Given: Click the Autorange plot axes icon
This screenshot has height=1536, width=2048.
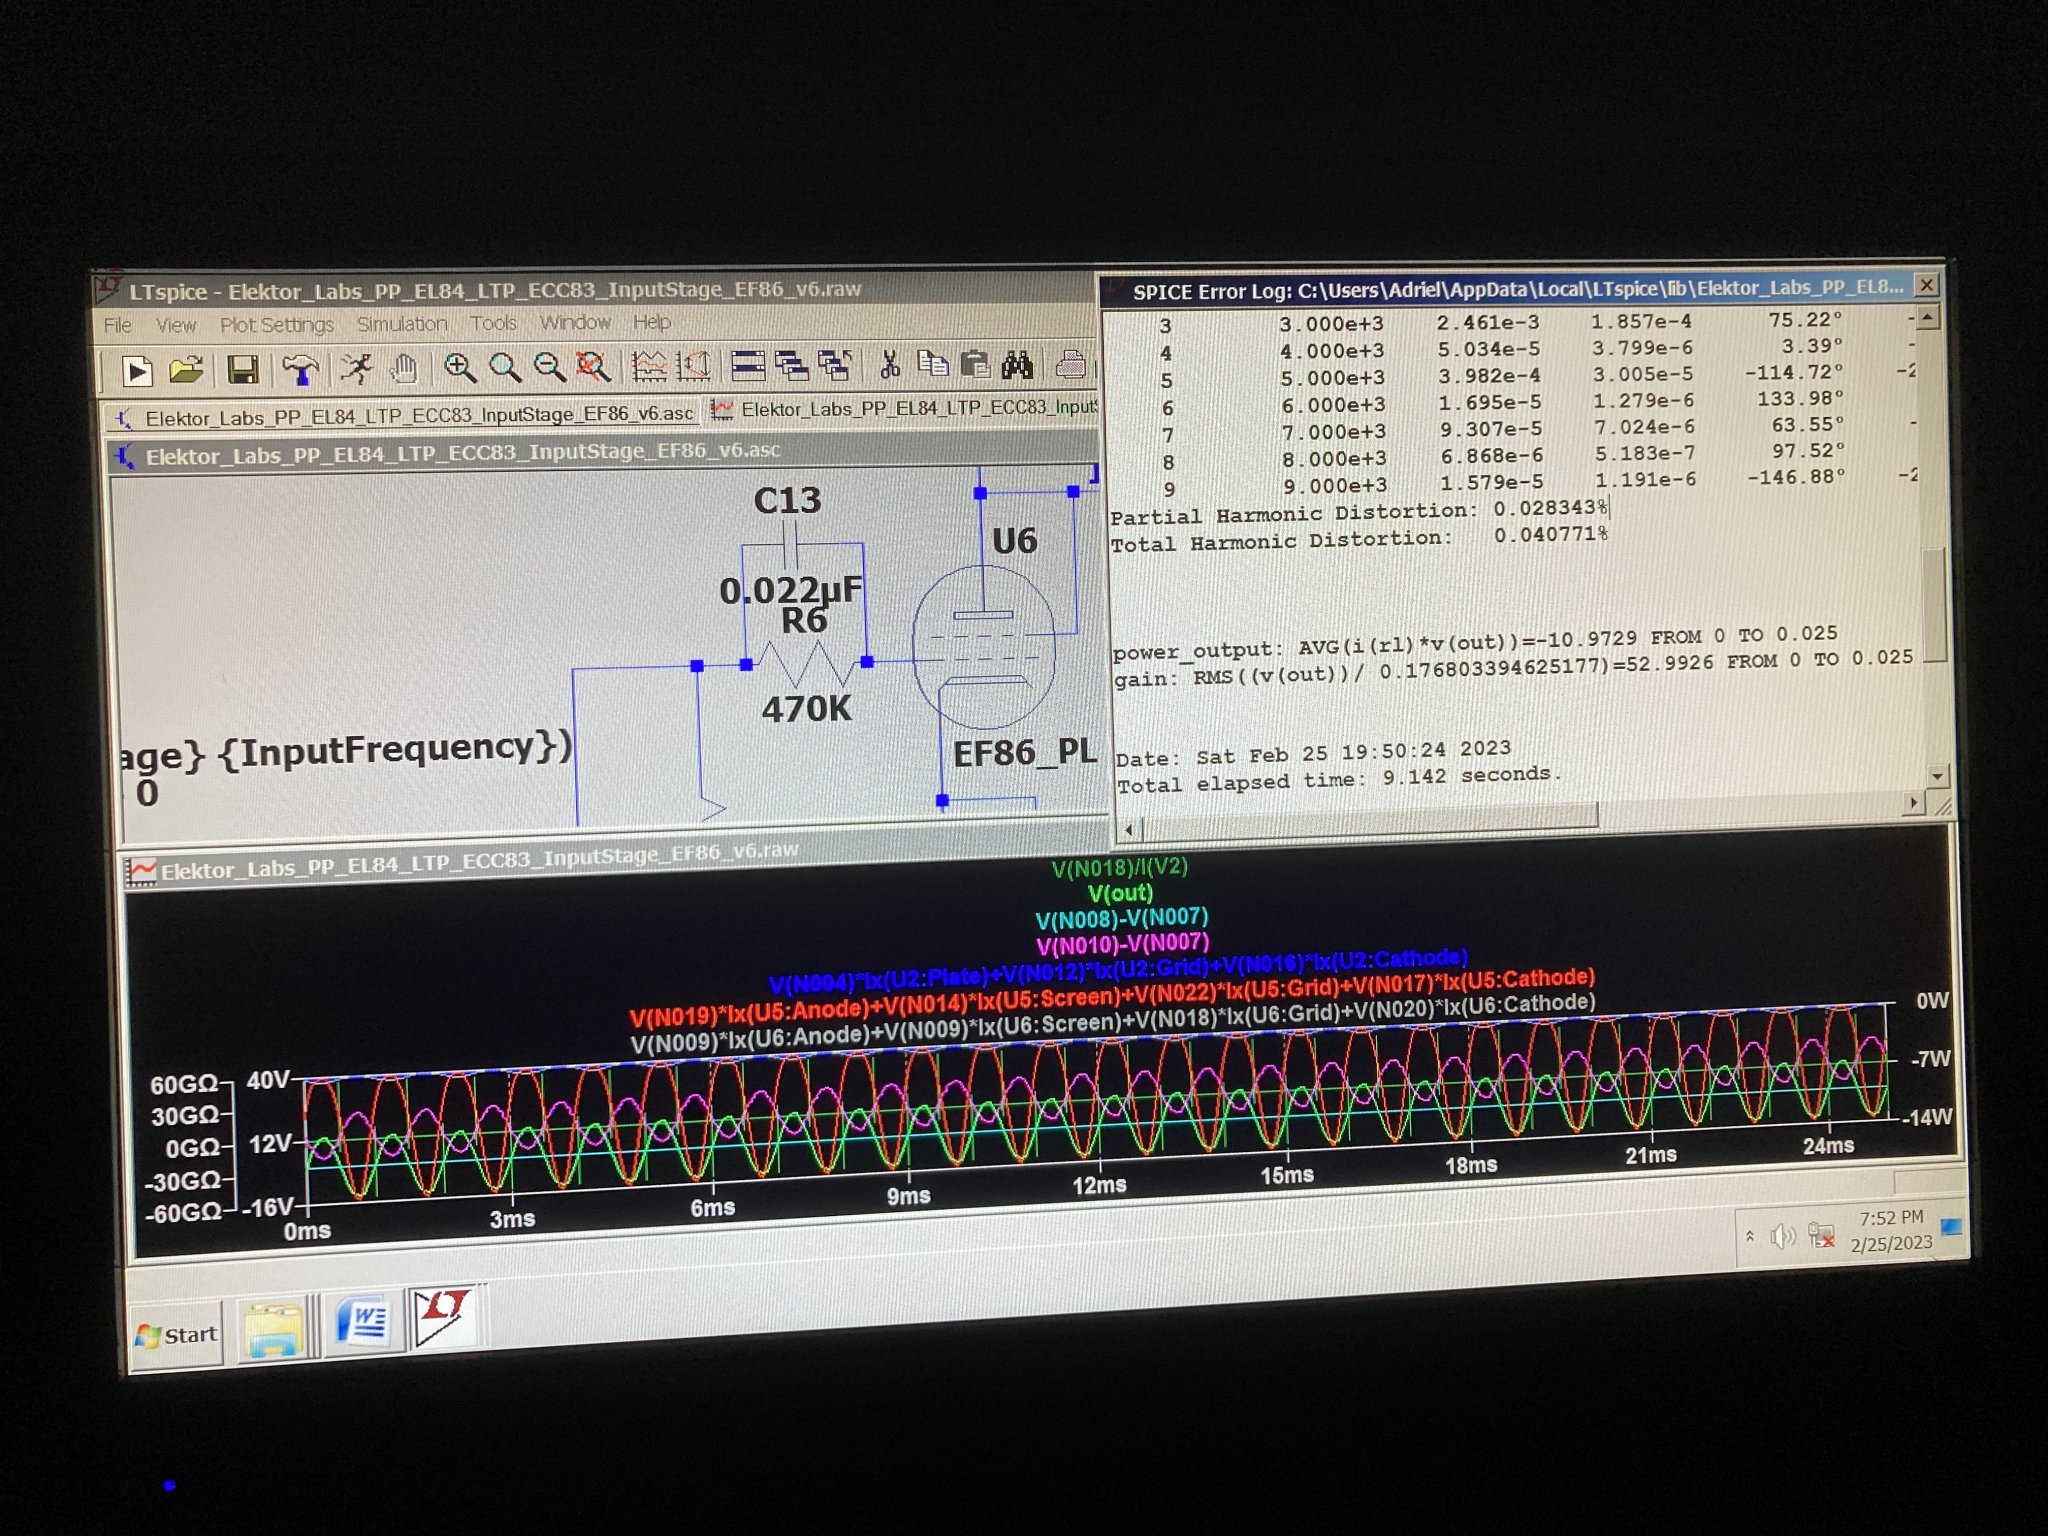Looking at the screenshot, I should pos(649,366).
